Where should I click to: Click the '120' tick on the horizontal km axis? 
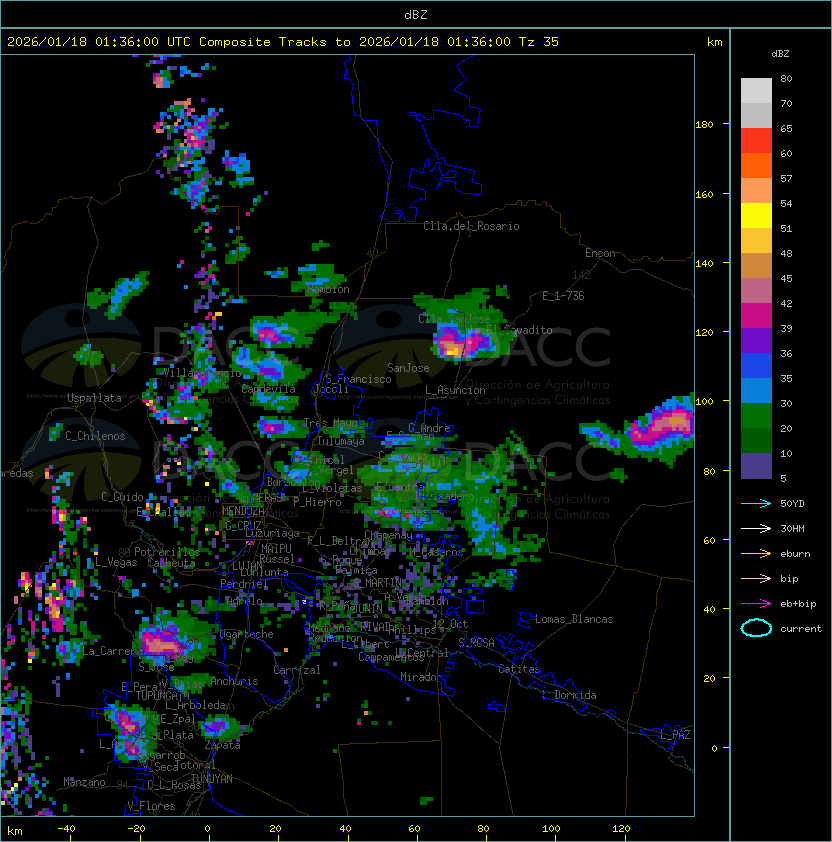(621, 829)
